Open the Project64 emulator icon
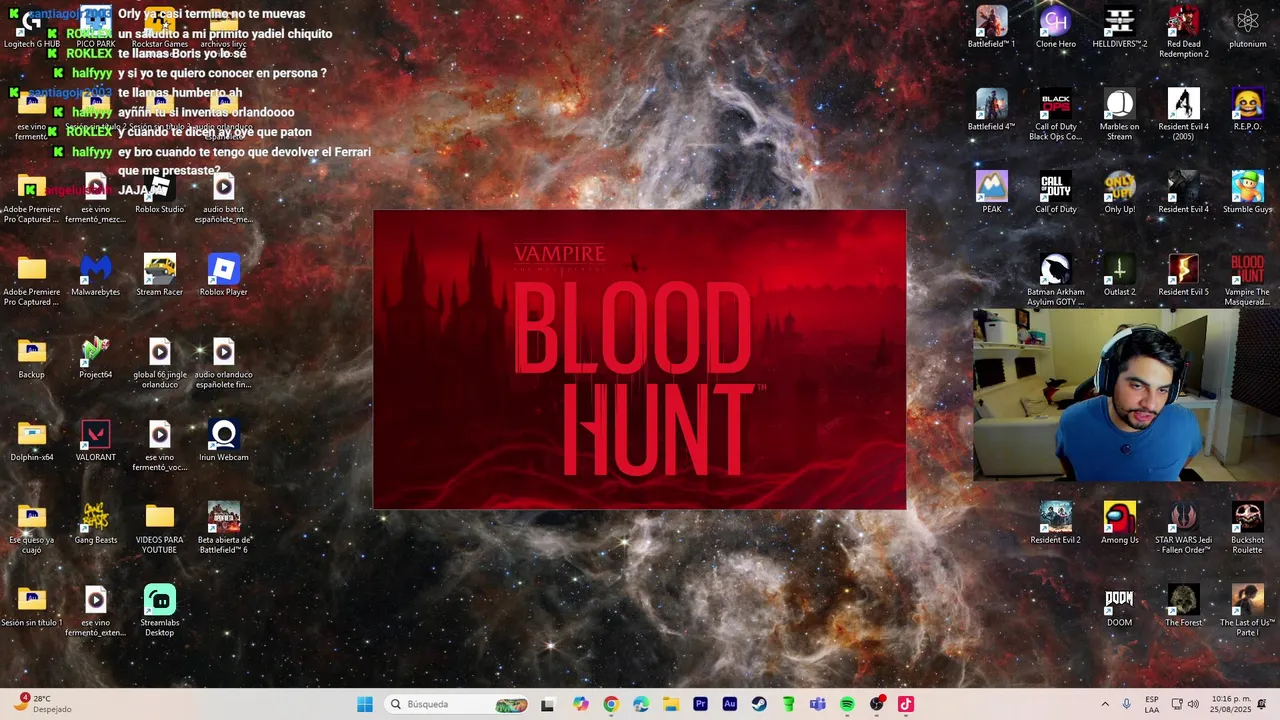Viewport: 1280px width, 720px height. pos(95,358)
